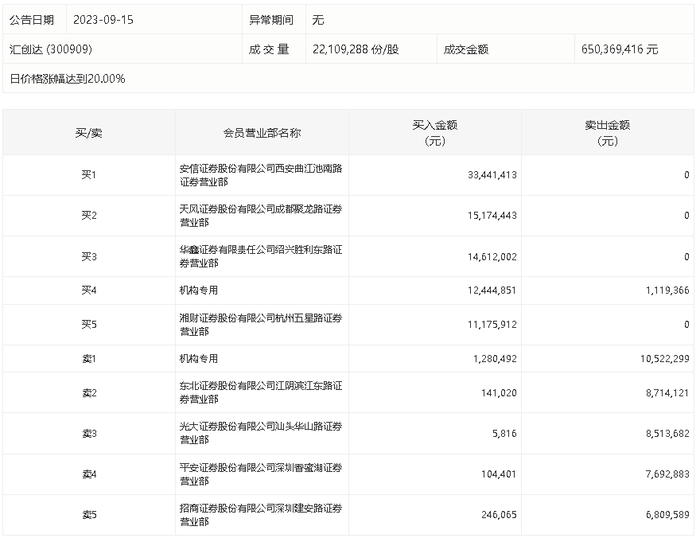Viewport: 700px width, 542px height.
Task: Click 安信证券西安曲江池南路 branch name
Action: (261, 175)
